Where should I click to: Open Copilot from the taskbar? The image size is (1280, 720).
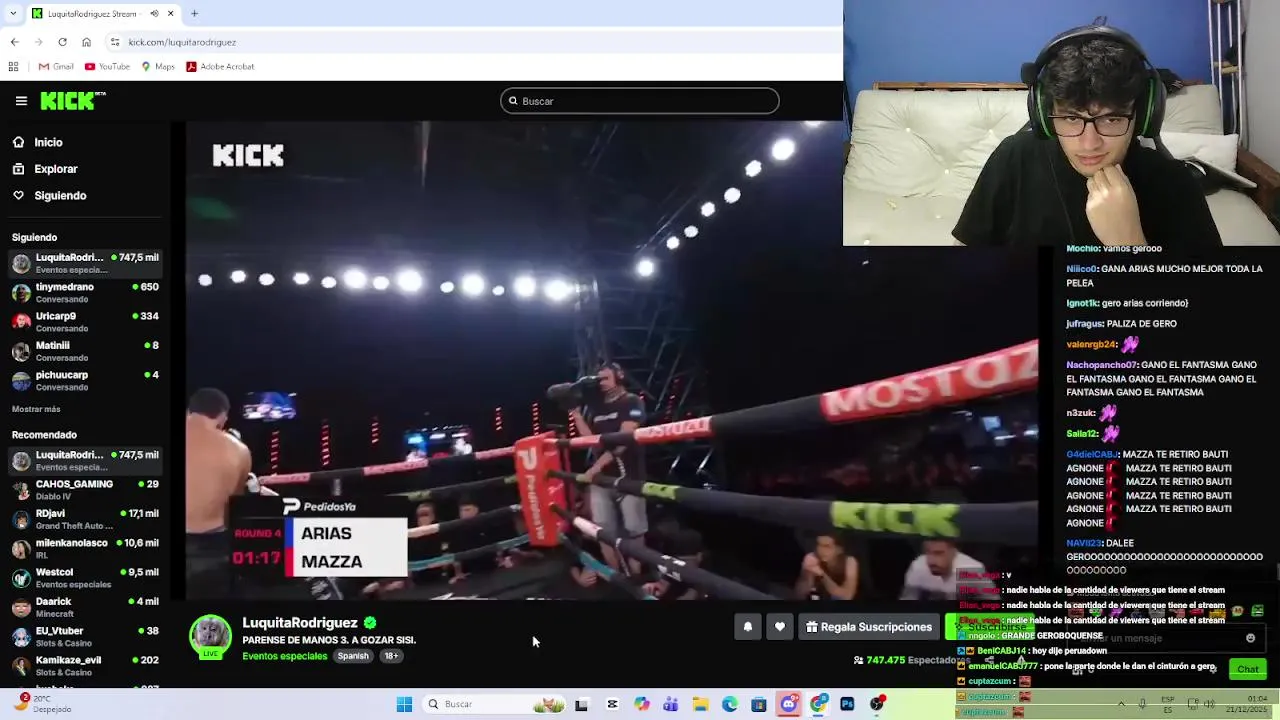click(641, 704)
